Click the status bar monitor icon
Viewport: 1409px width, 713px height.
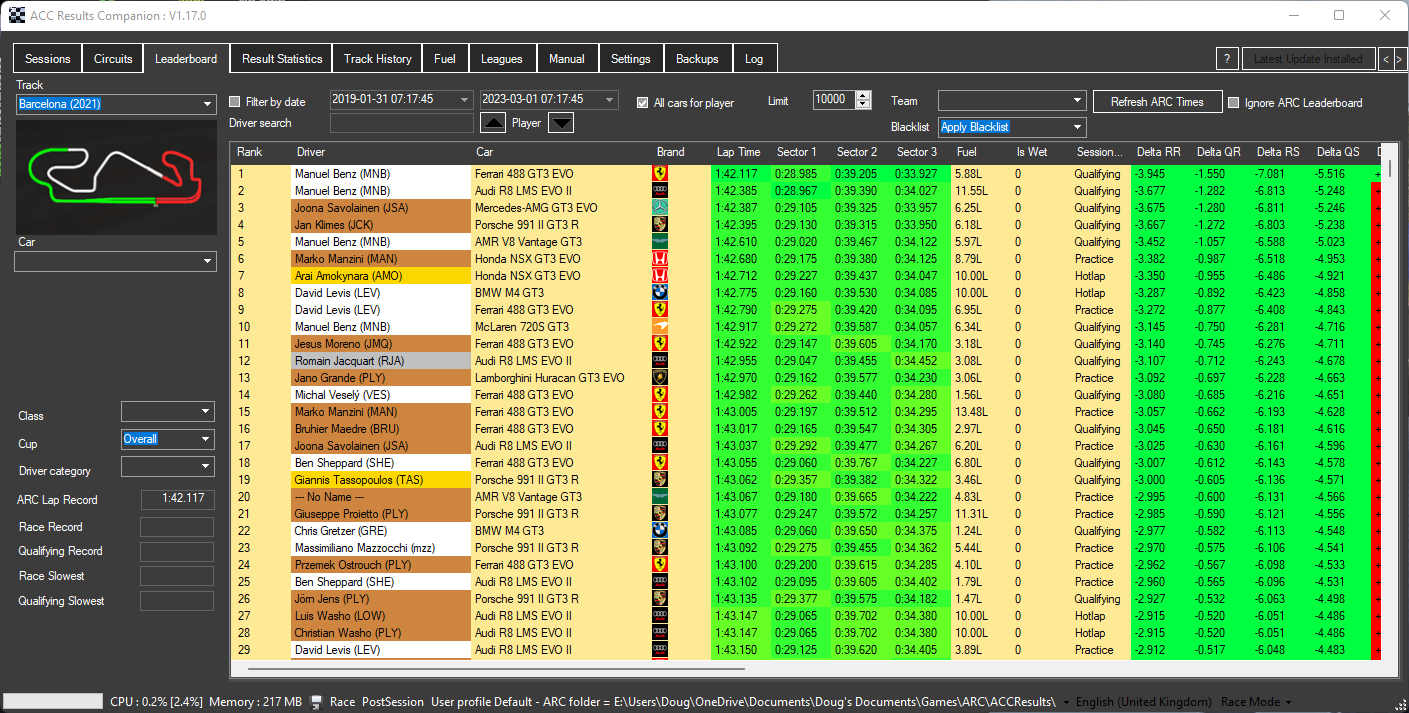317,702
